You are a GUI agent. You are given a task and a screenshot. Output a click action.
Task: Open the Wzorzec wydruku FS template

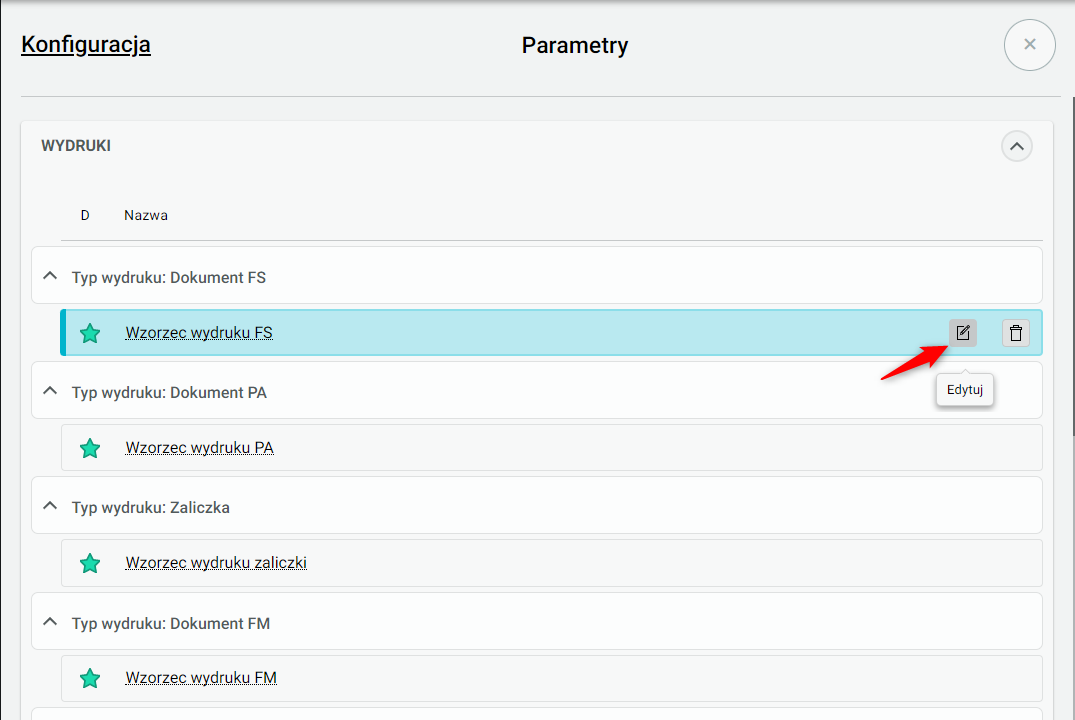tap(199, 333)
